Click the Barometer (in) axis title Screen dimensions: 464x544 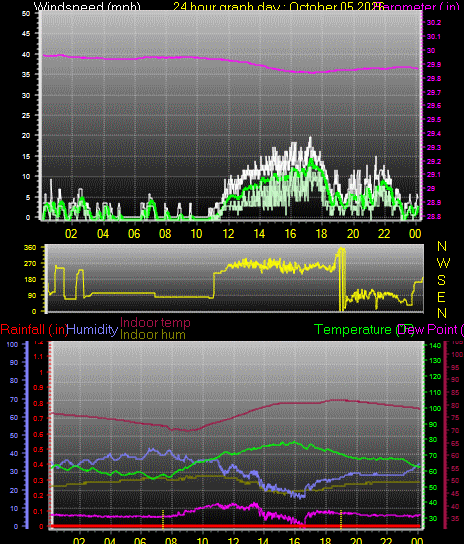click(421, 6)
